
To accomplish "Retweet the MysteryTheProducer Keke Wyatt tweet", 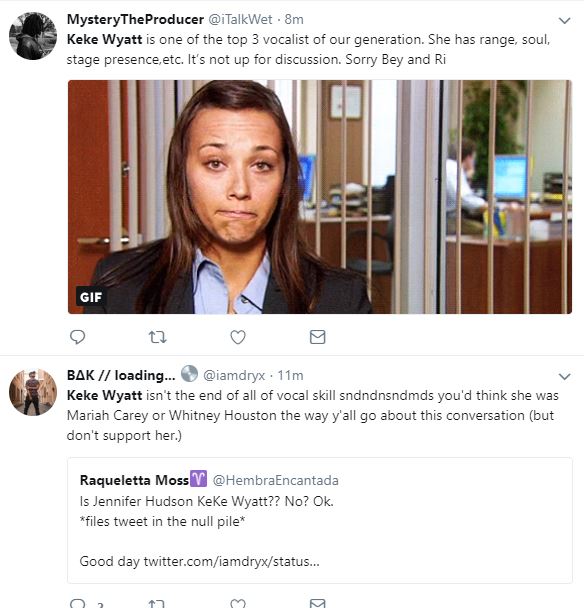I will point(158,337).
